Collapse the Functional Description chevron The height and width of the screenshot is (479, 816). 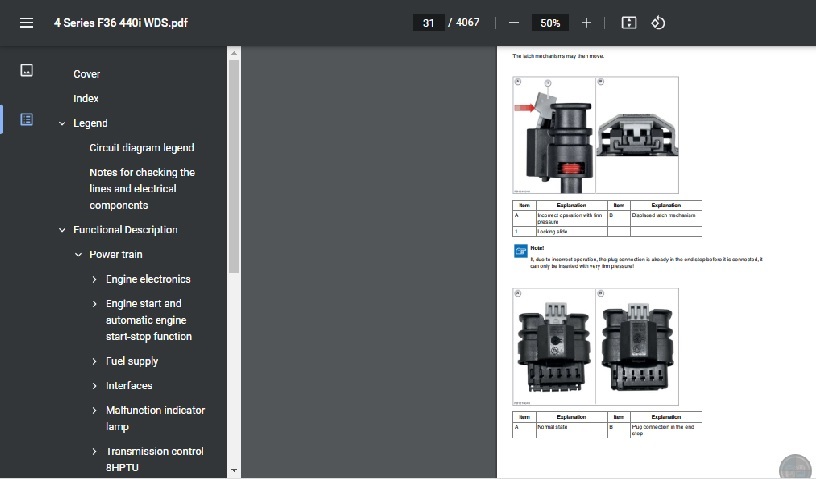pos(62,230)
